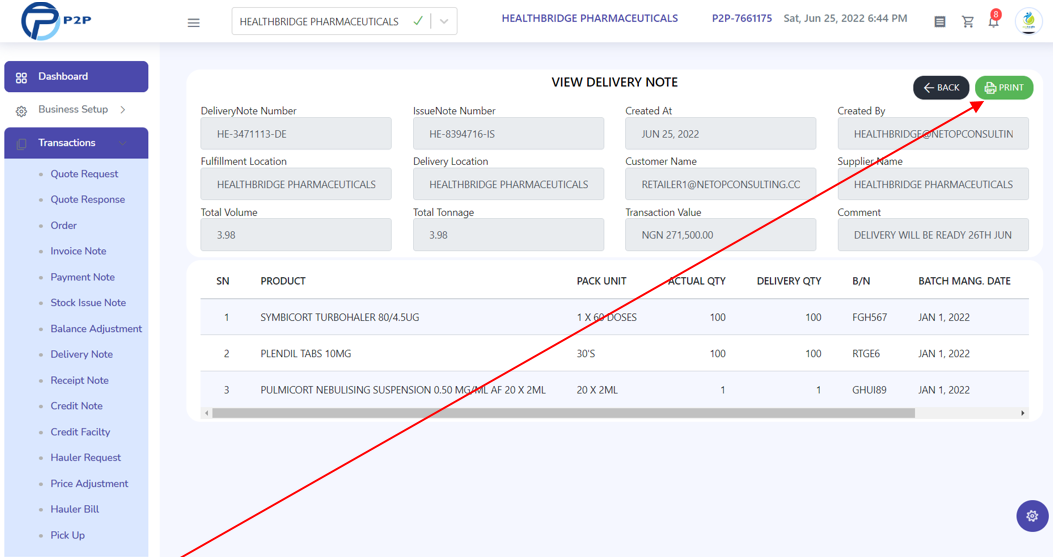Viewport: 1053px width, 557px height.
Task: Click batch number RTGE6
Action: (x=866, y=353)
